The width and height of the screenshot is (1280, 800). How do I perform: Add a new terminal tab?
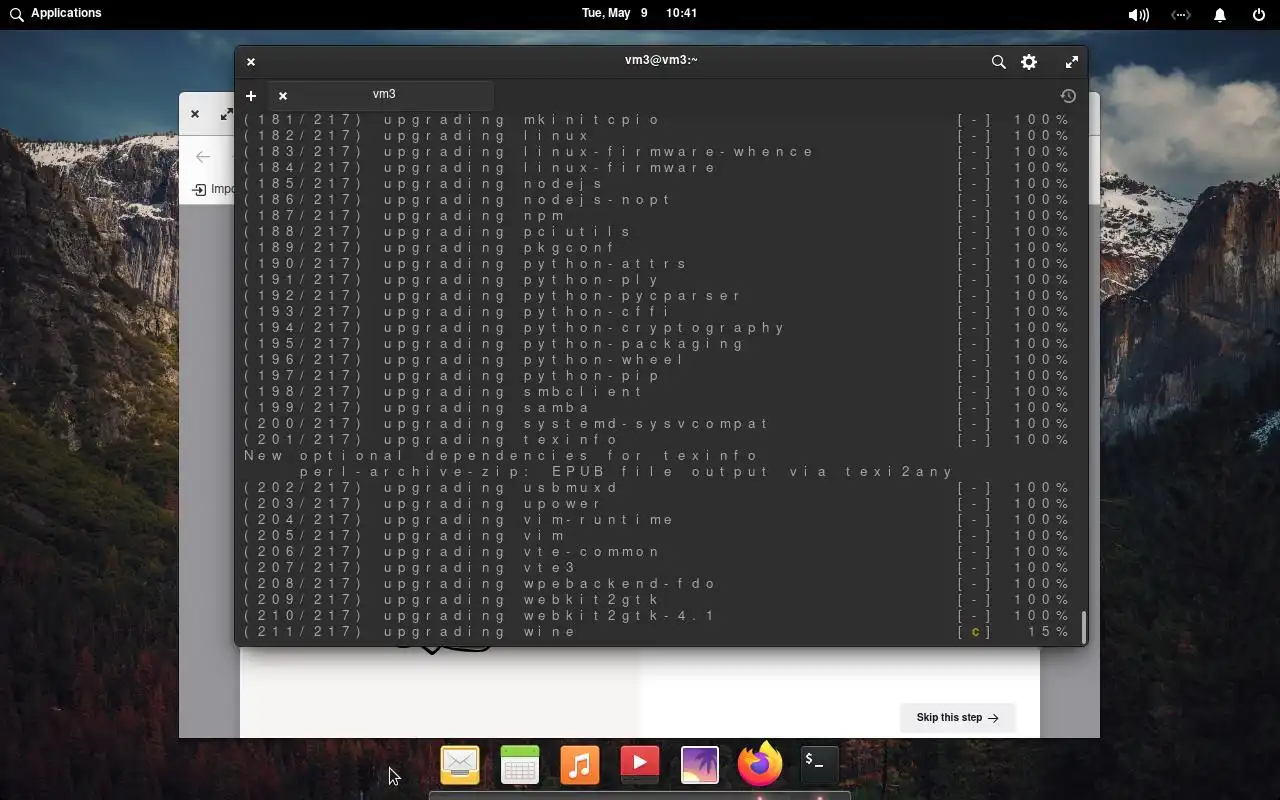click(251, 95)
